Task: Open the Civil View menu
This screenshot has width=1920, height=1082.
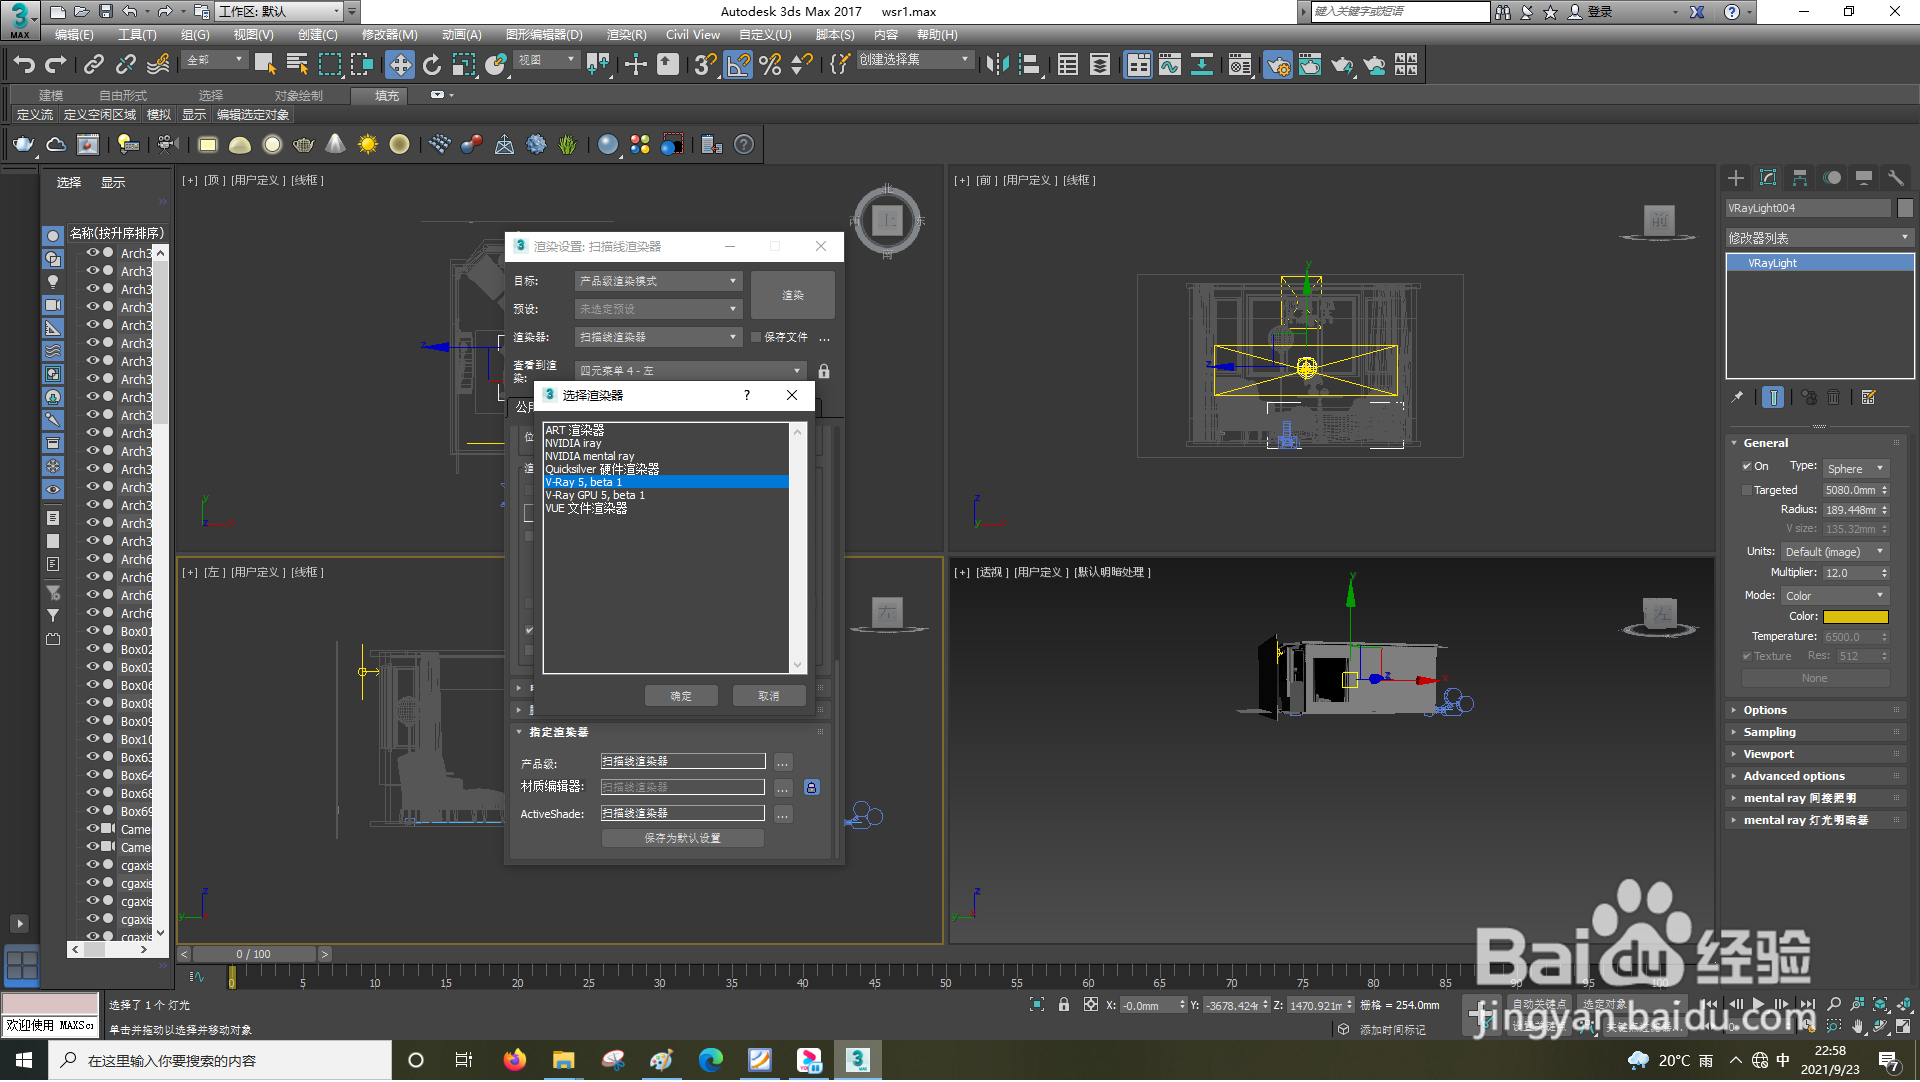Action: pos(692,35)
